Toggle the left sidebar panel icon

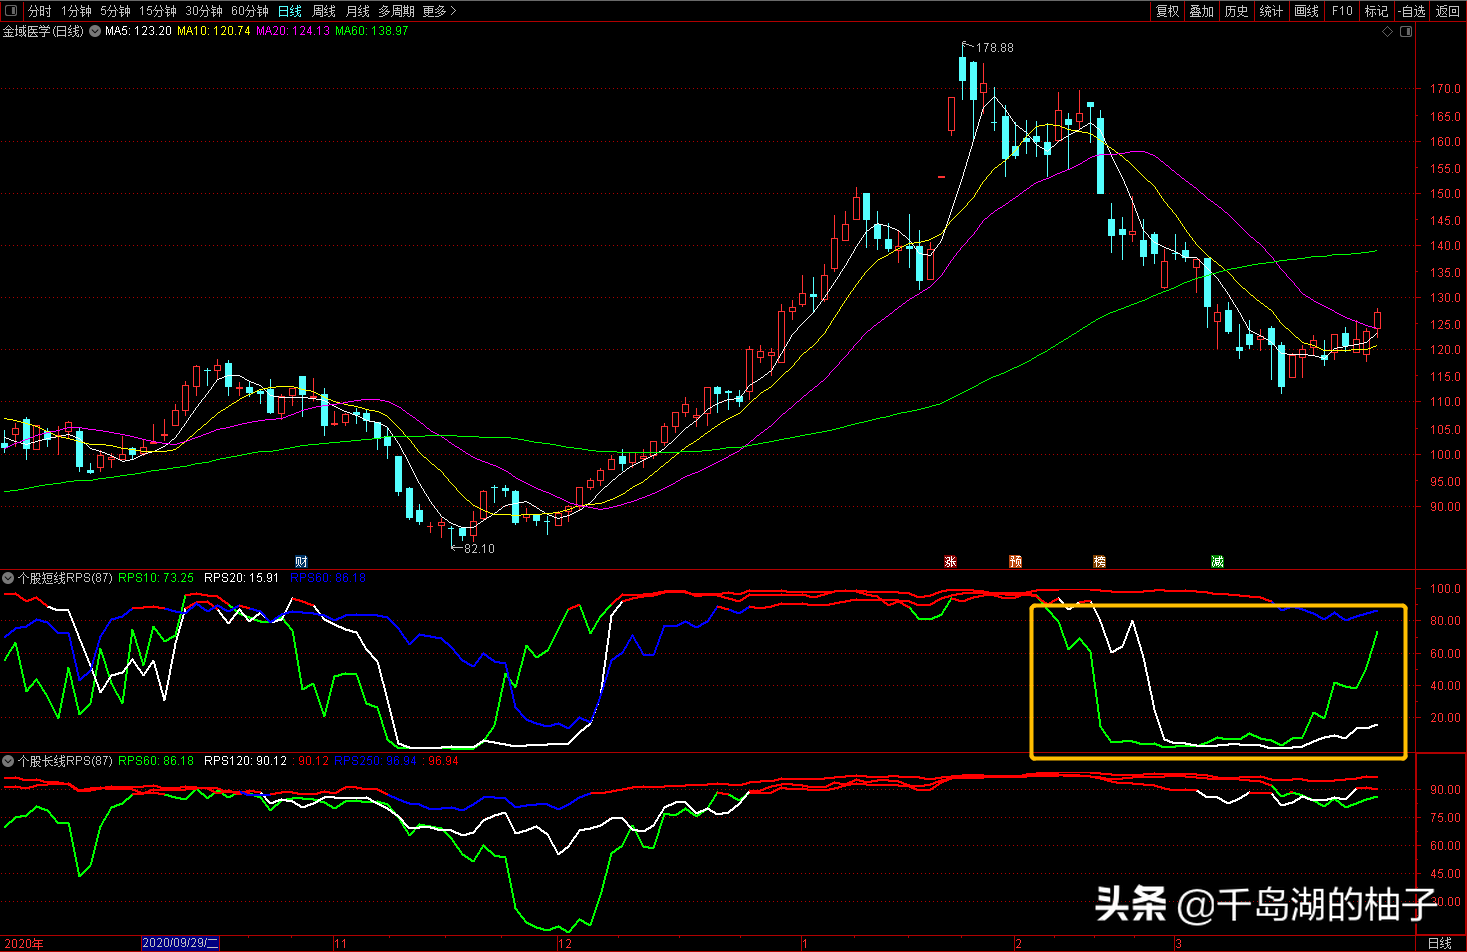(x=12, y=11)
